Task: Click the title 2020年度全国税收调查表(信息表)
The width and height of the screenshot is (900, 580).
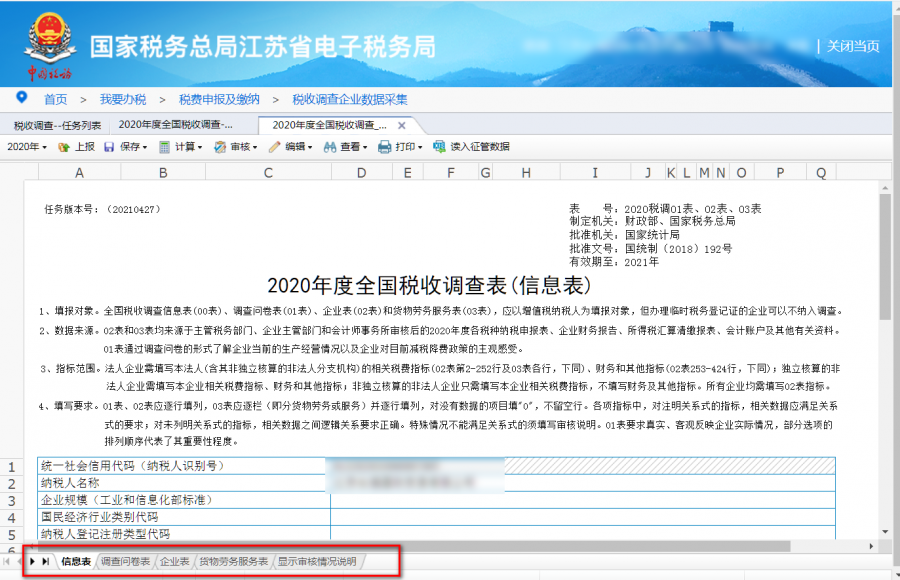Action: pyautogui.click(x=429, y=285)
